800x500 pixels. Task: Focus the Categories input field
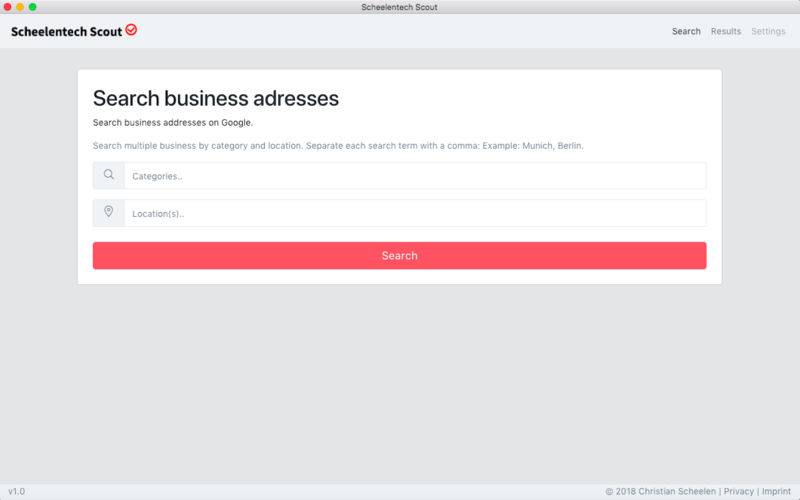414,176
